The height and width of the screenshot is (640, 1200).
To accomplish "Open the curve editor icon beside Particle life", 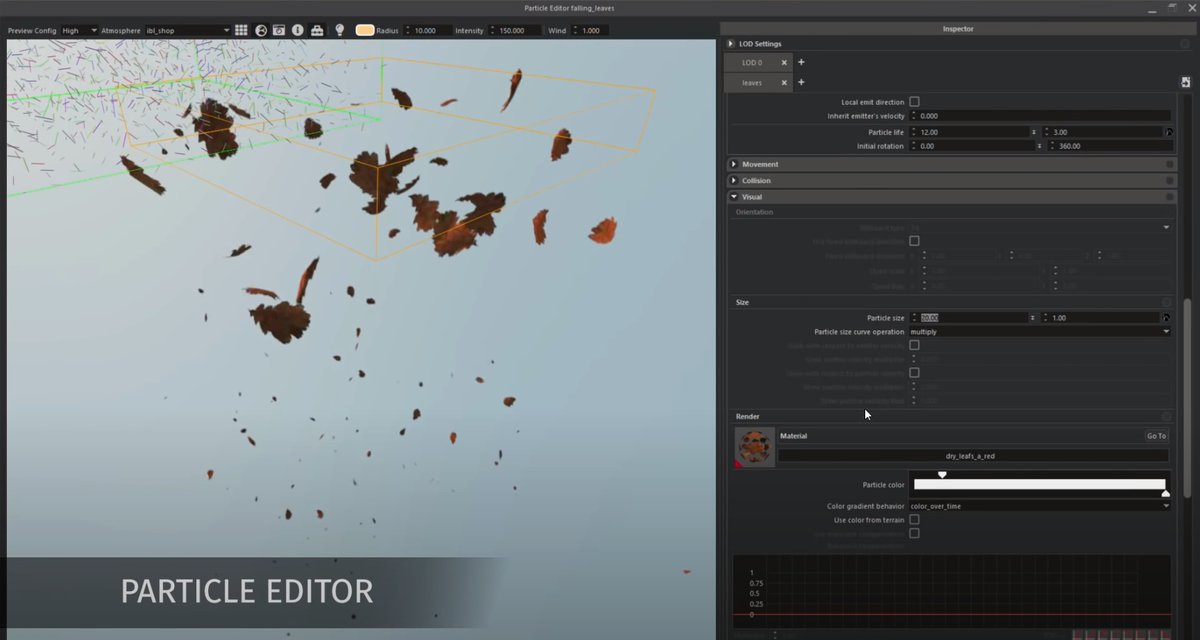I will (1167, 132).
